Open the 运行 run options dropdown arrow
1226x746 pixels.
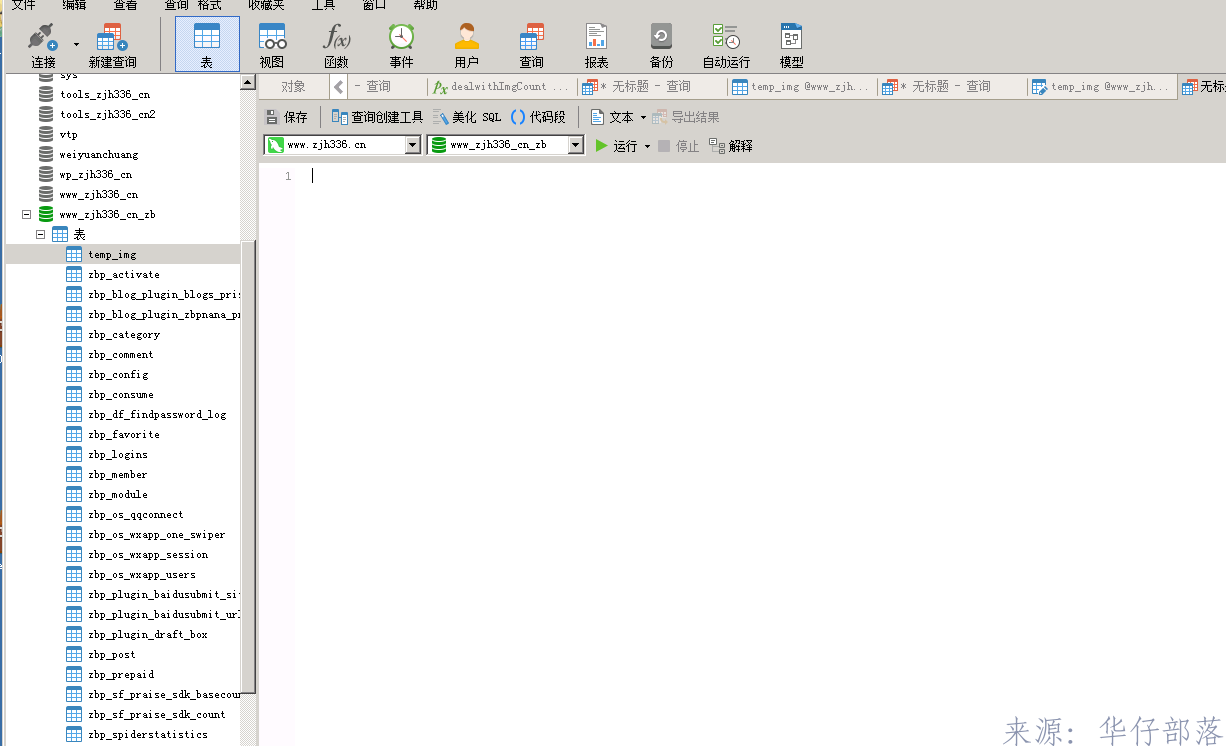647,146
